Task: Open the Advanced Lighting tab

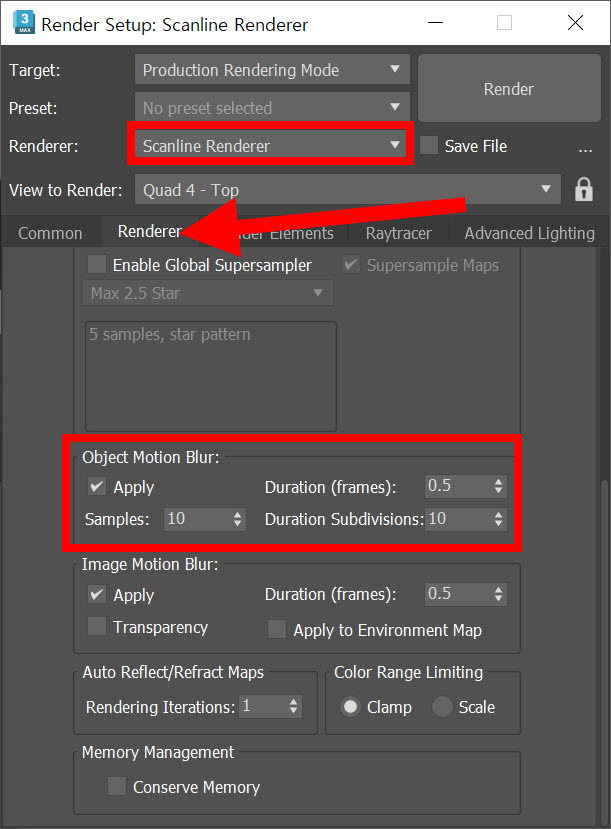Action: point(529,233)
